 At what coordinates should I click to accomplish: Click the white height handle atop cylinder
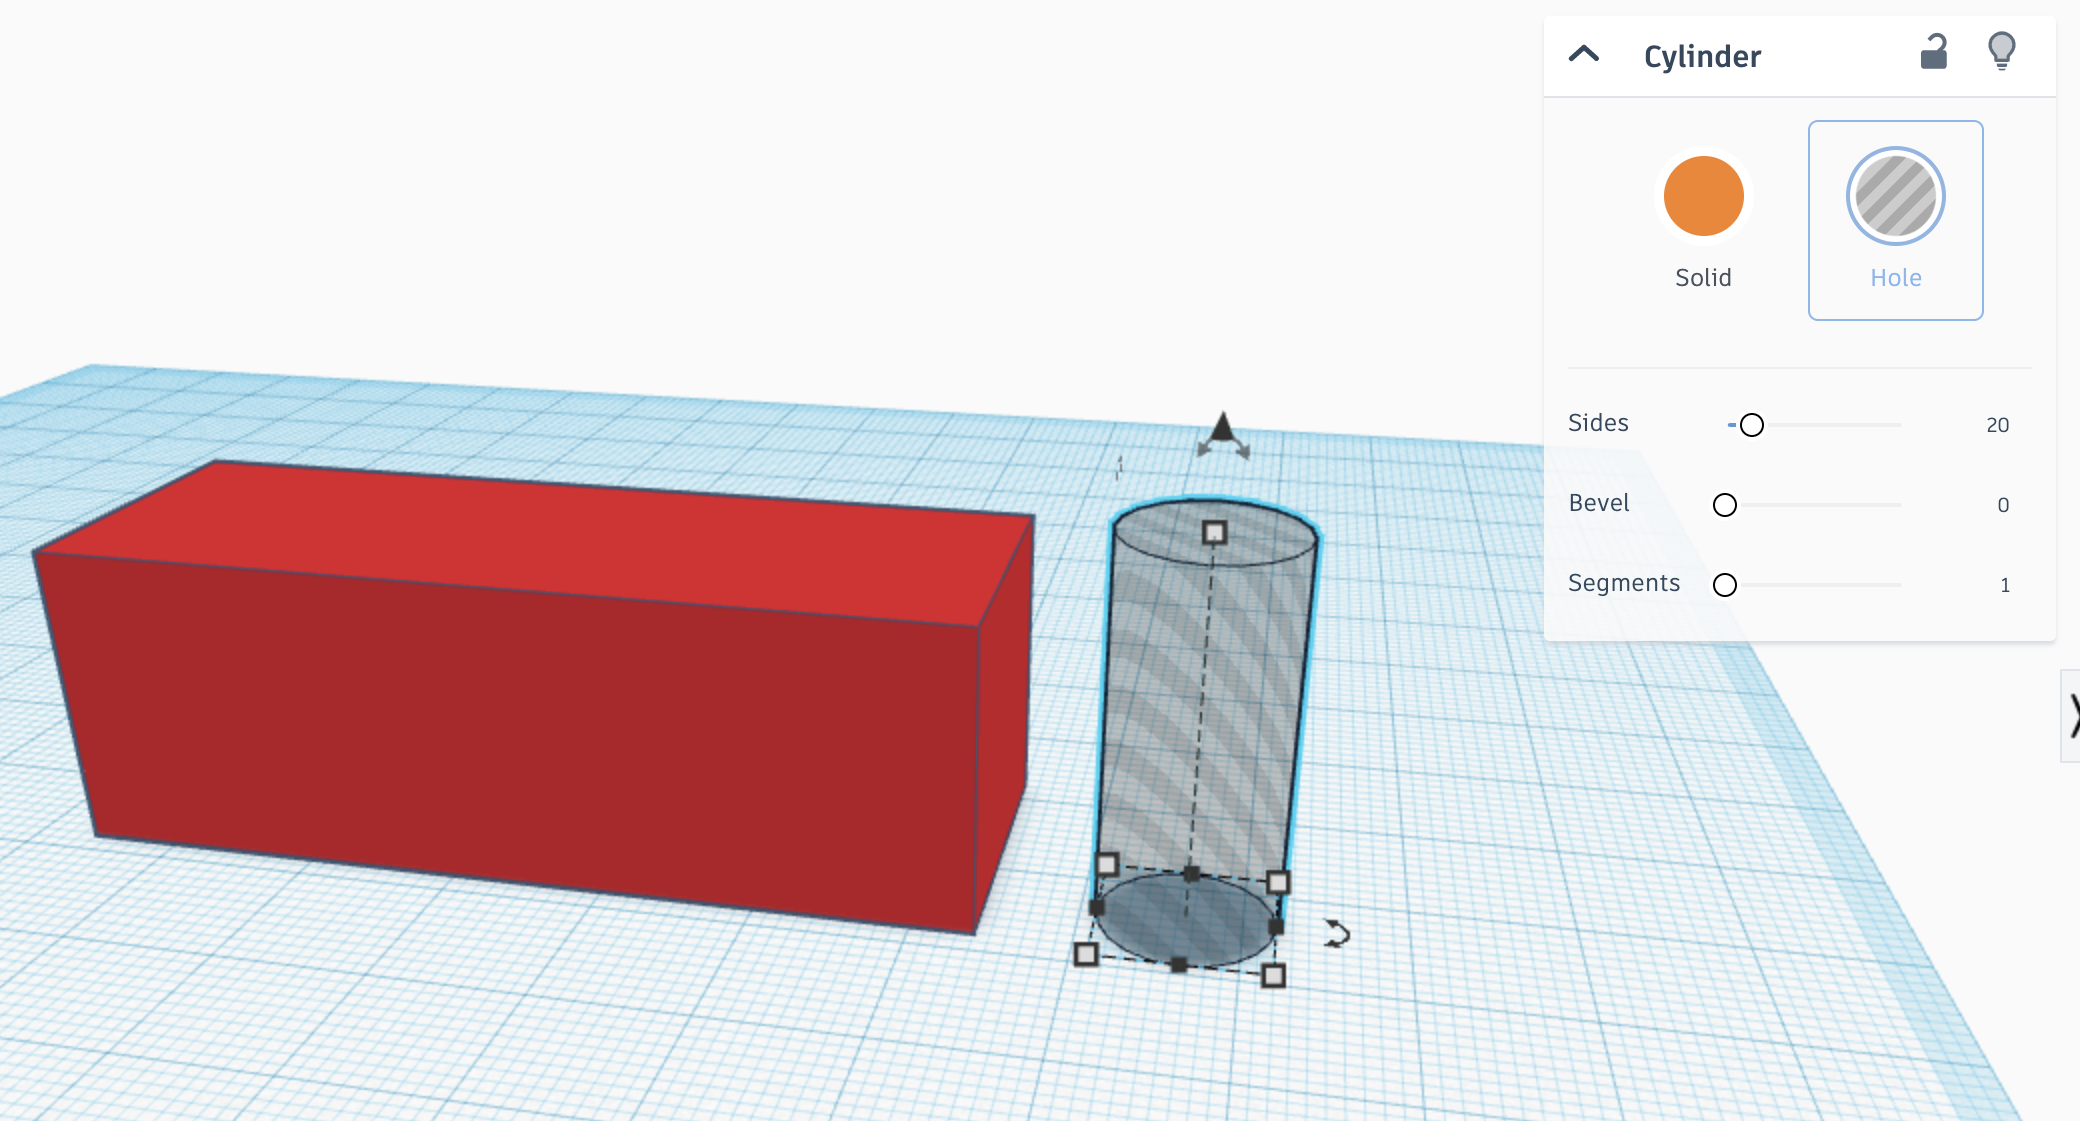point(1214,533)
